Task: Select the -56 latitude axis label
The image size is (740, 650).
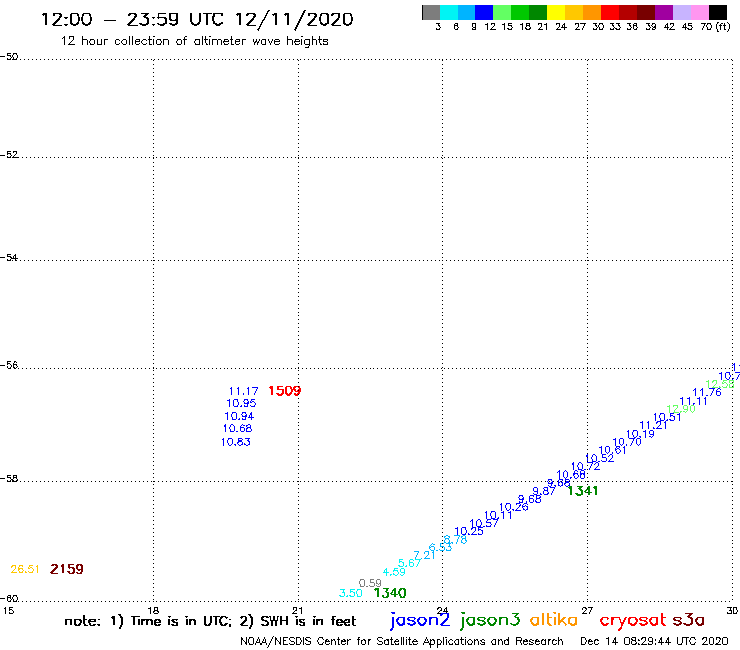Action: [9, 365]
